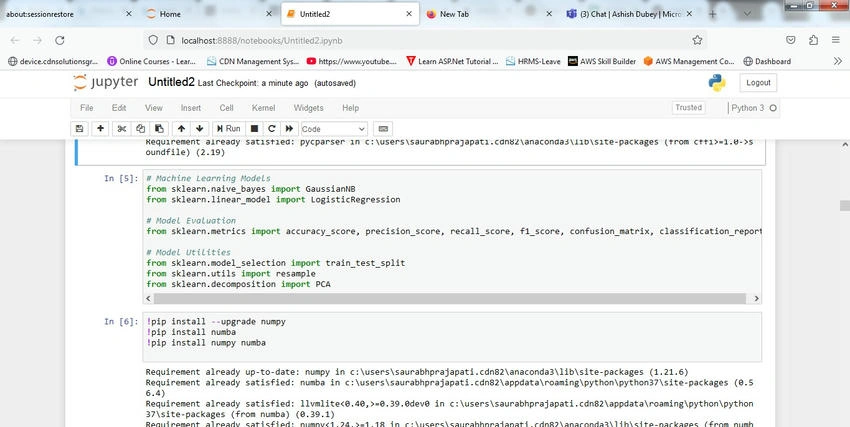The height and width of the screenshot is (427, 850).
Task: Restart kernel and run all icon
Action: click(289, 128)
